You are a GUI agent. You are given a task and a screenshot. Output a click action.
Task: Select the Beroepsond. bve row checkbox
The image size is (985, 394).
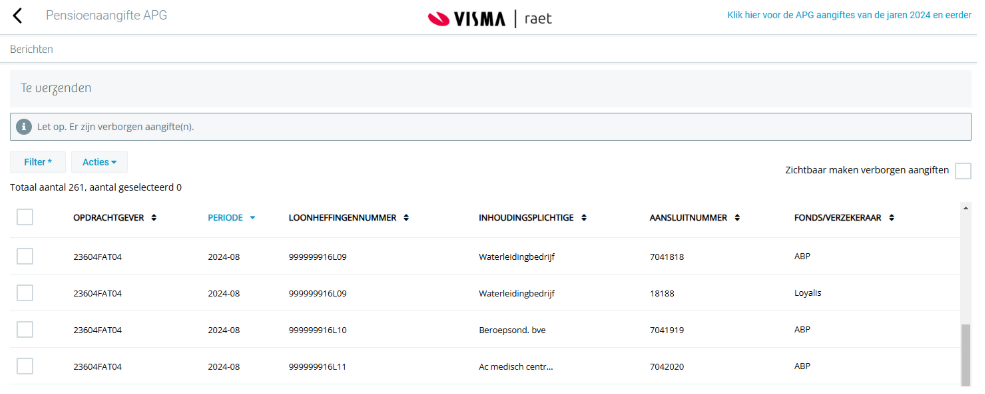coord(24,329)
